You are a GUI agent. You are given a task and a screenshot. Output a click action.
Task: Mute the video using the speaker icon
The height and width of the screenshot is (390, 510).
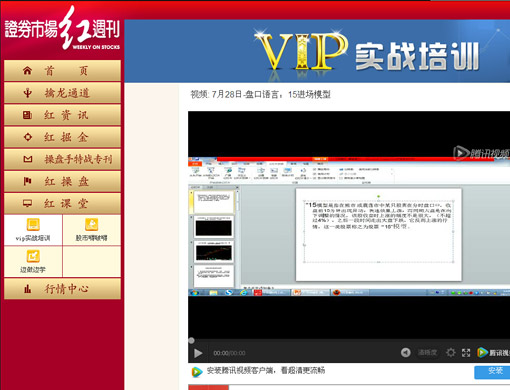406,352
